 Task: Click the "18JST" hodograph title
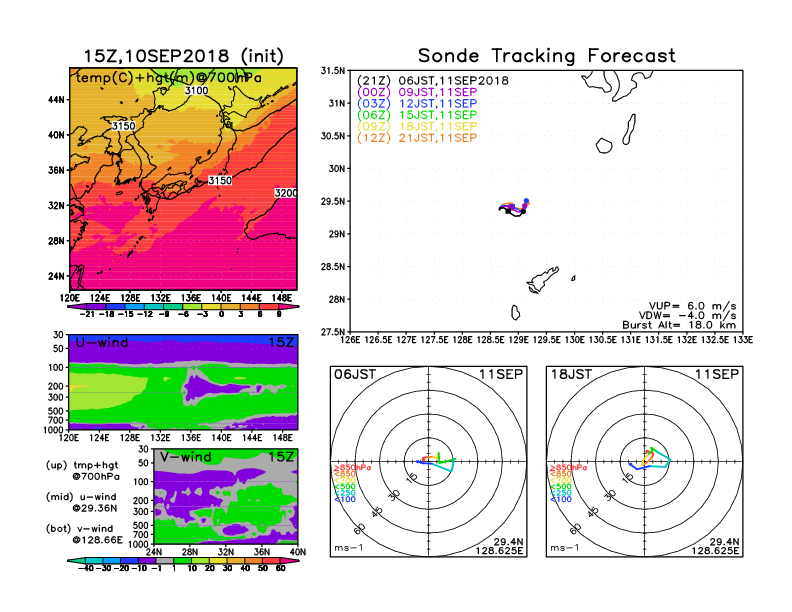(x=571, y=375)
